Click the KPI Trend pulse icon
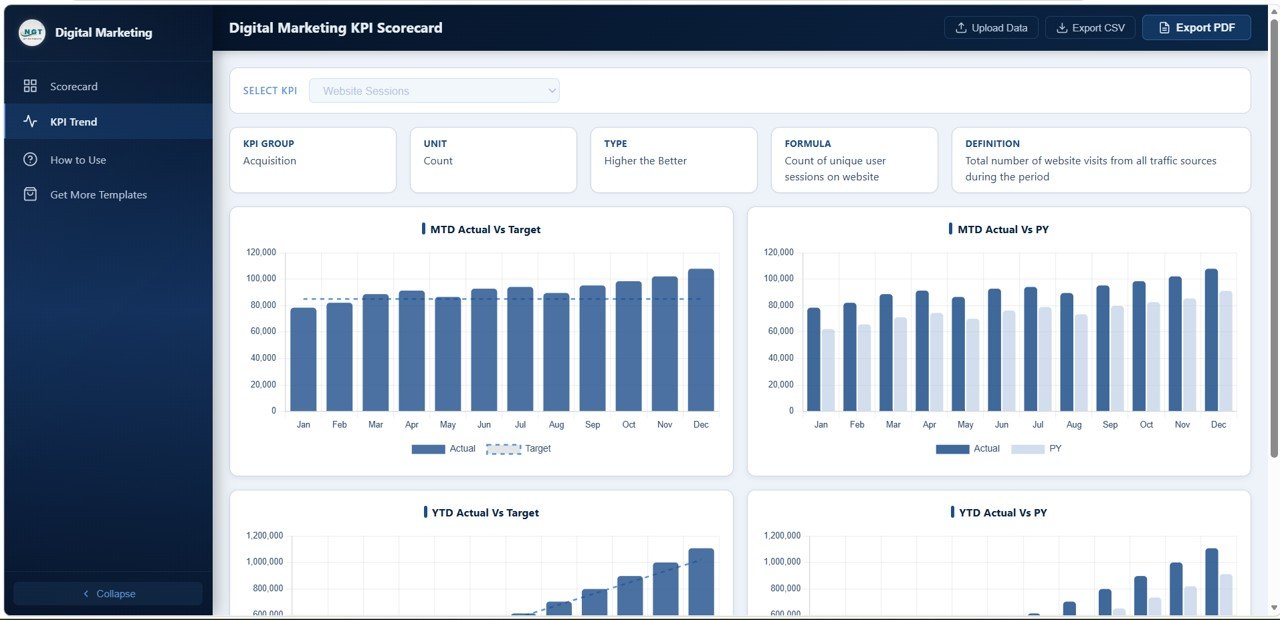 tap(31, 122)
